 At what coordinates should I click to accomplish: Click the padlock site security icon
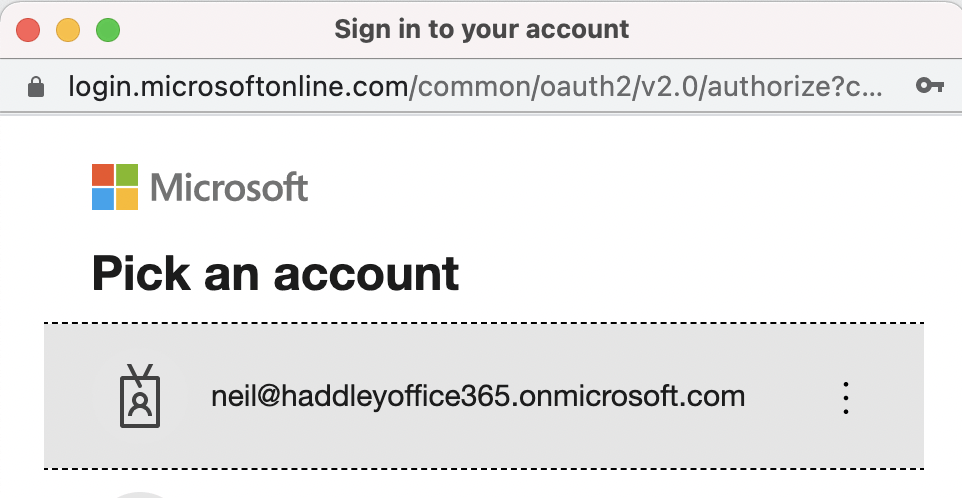point(36,87)
